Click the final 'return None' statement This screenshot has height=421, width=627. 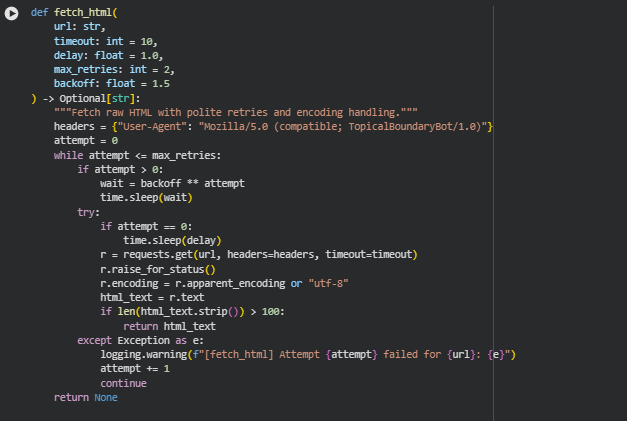coord(85,397)
